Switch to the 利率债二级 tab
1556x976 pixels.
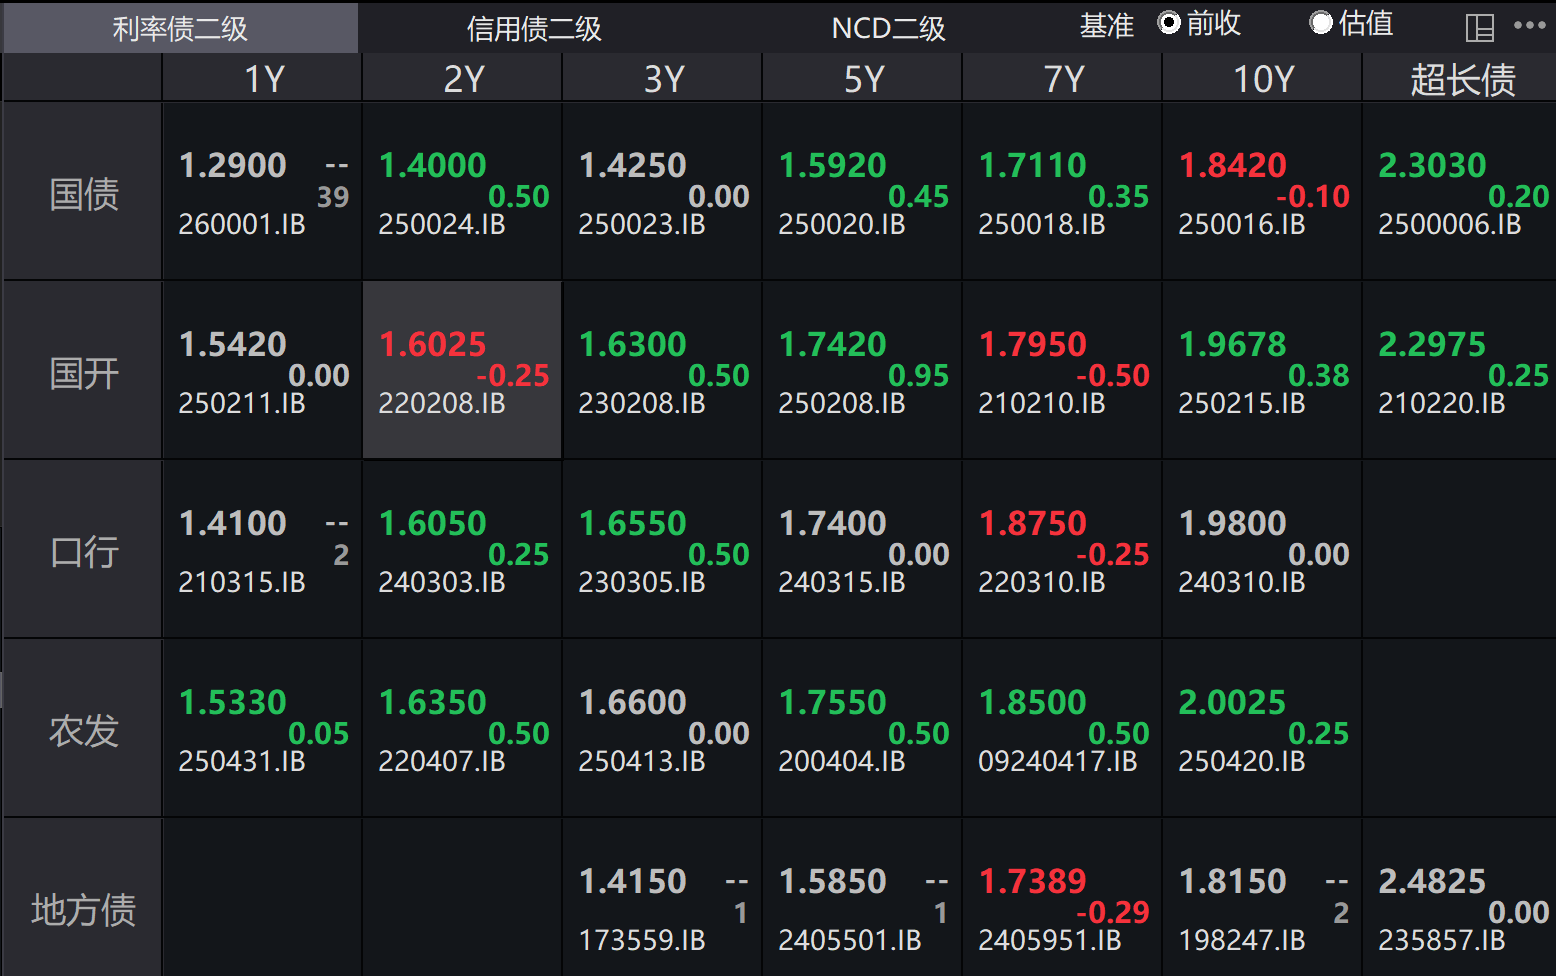(x=180, y=28)
